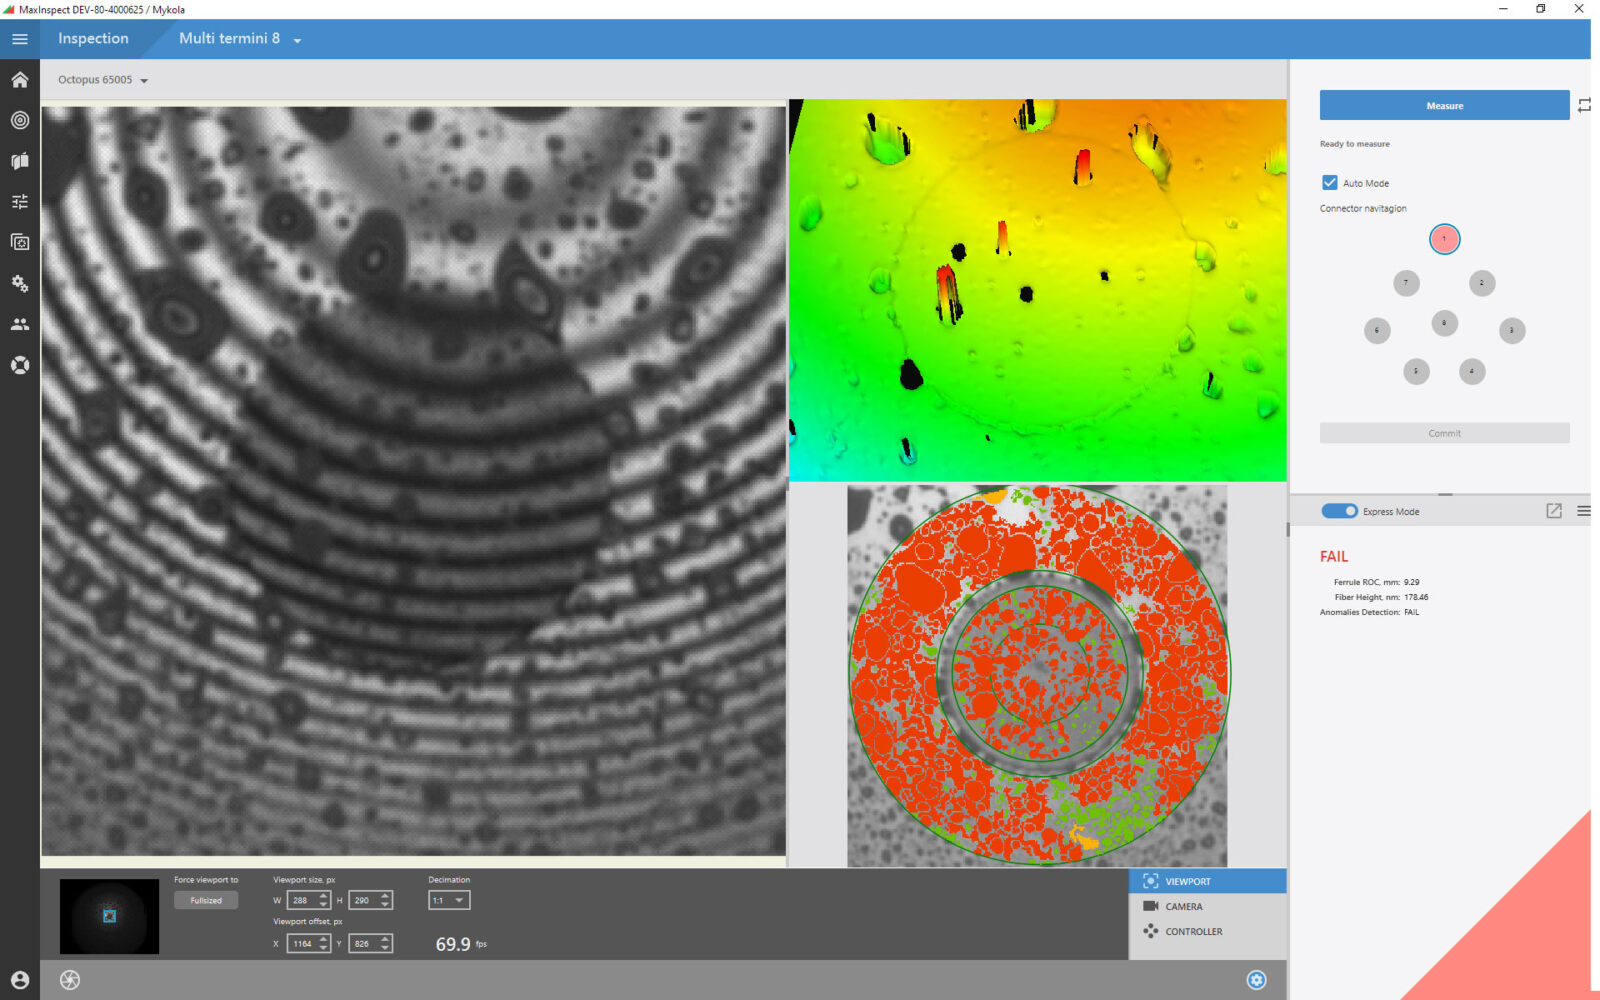Select connector 5 in connector navigation
This screenshot has width=1600, height=1000.
[x=1417, y=371]
